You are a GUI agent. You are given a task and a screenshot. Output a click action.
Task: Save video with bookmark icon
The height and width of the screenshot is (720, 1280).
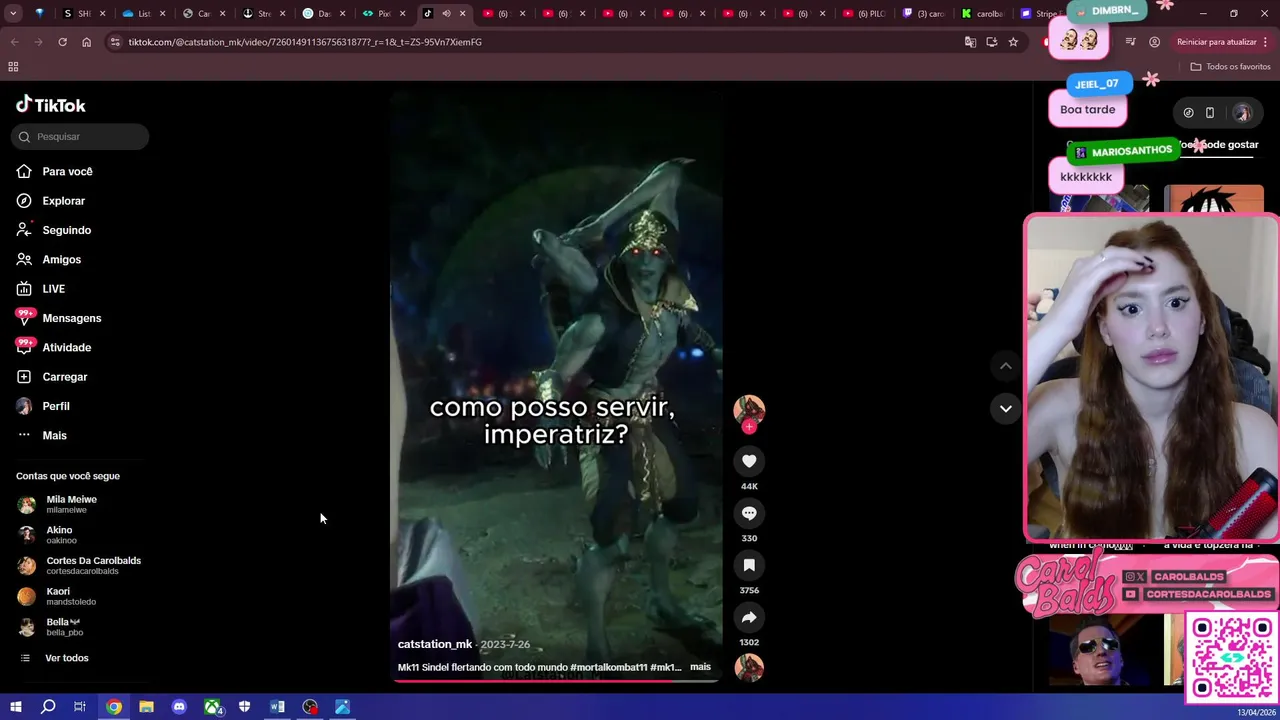pos(749,564)
